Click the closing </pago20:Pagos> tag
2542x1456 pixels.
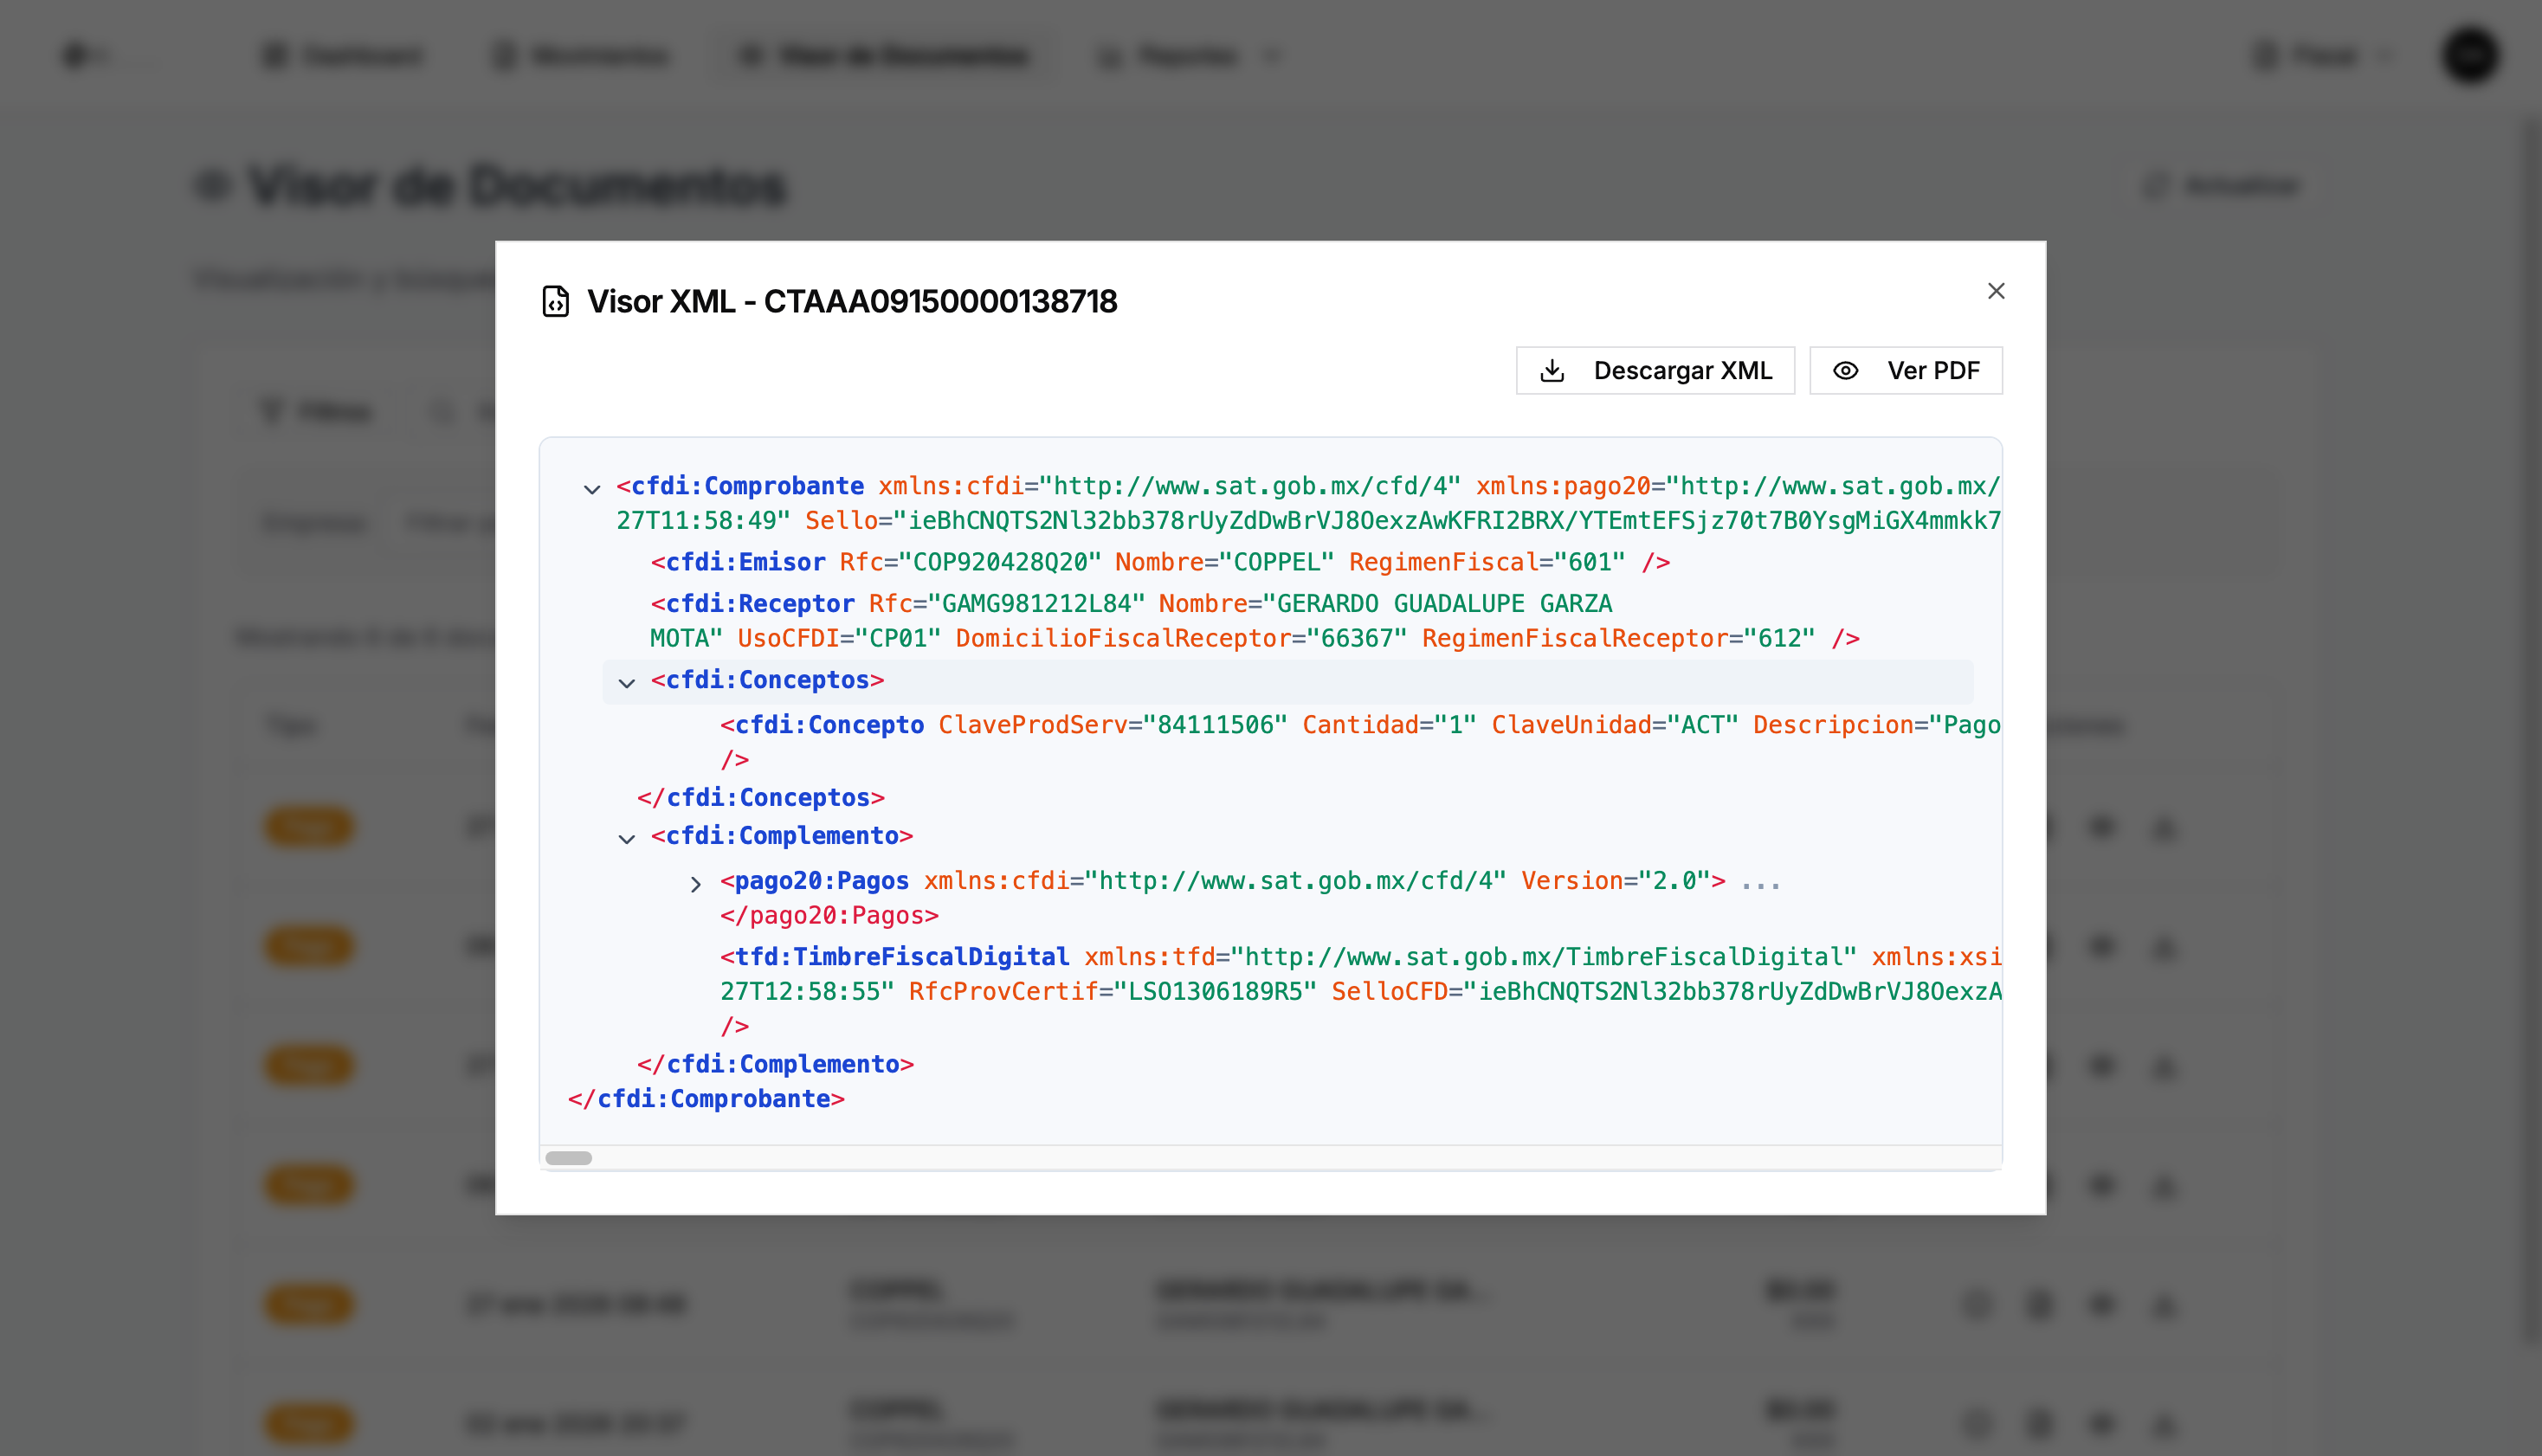(x=829, y=916)
